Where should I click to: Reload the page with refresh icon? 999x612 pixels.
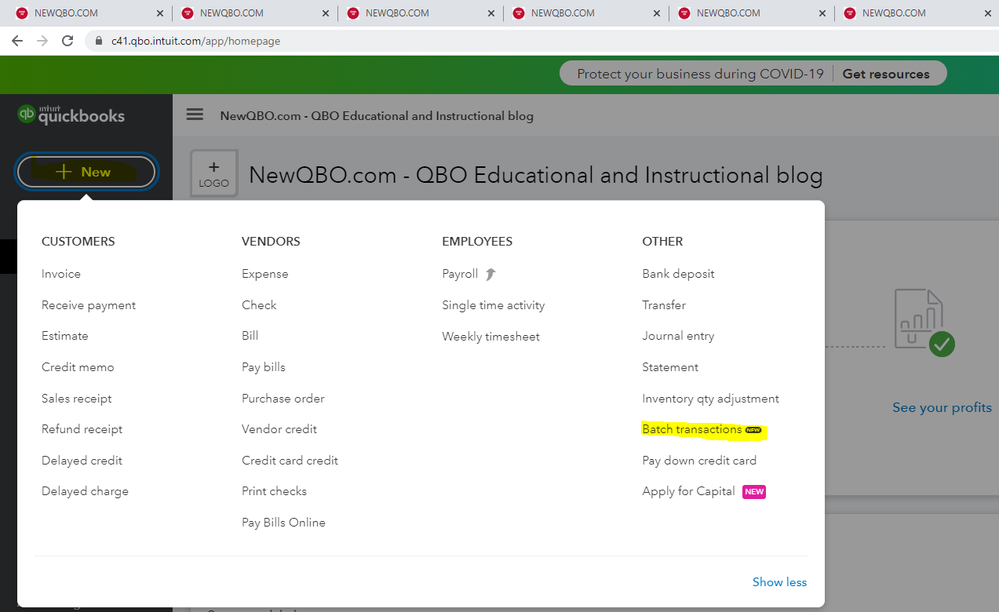coord(68,41)
